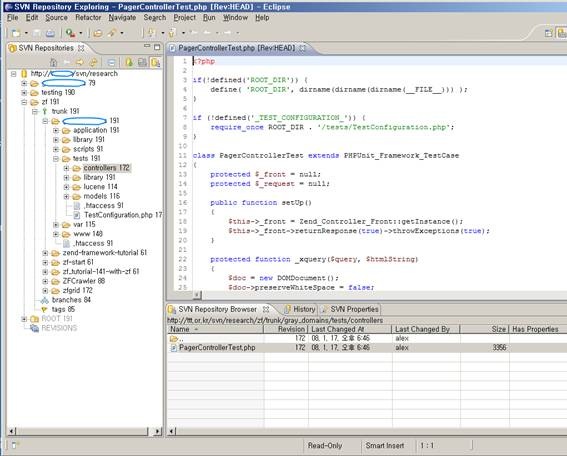The height and width of the screenshot is (456, 567).
Task: Click the Print toolbar icon
Action: pos(50,33)
